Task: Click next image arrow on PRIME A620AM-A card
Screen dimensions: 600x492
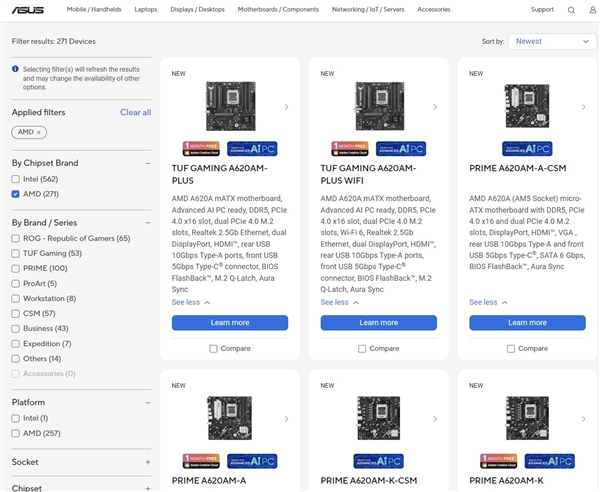Action: (286, 419)
